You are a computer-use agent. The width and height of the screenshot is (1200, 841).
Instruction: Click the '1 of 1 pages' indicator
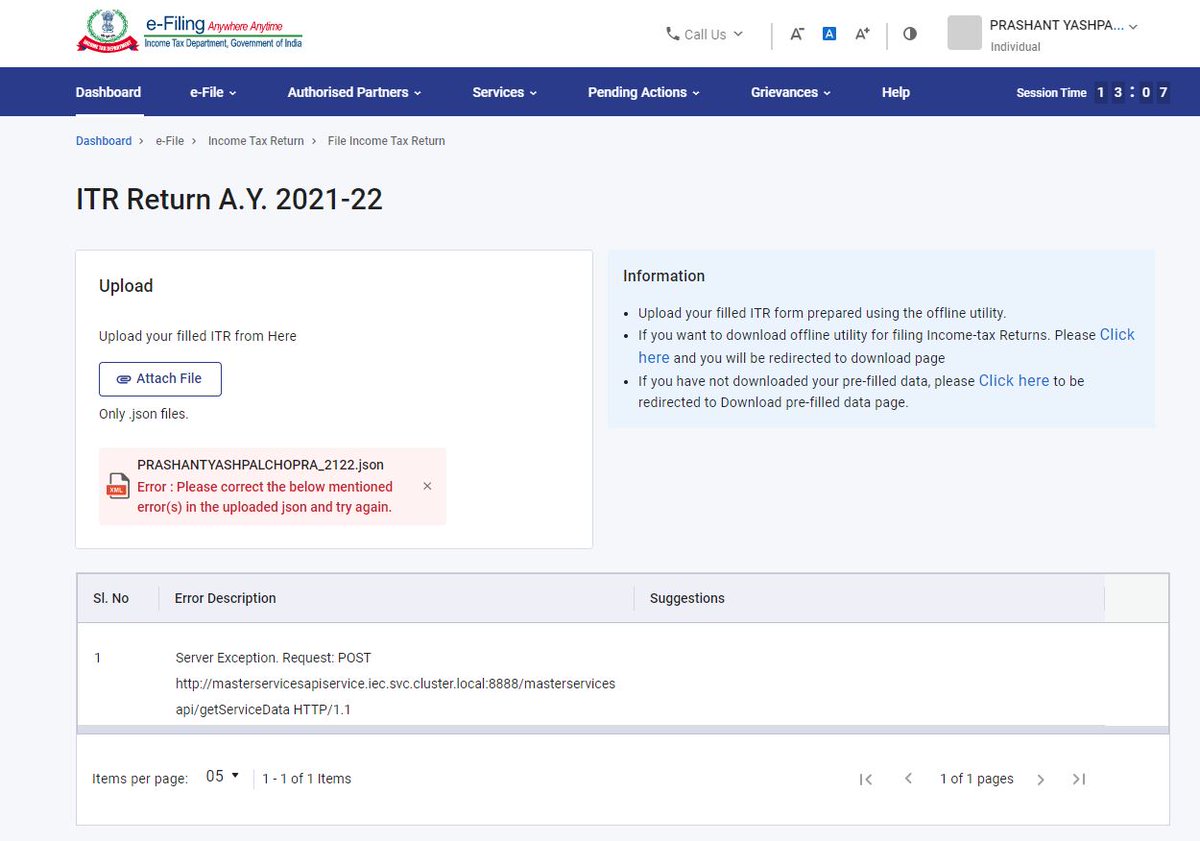click(976, 779)
